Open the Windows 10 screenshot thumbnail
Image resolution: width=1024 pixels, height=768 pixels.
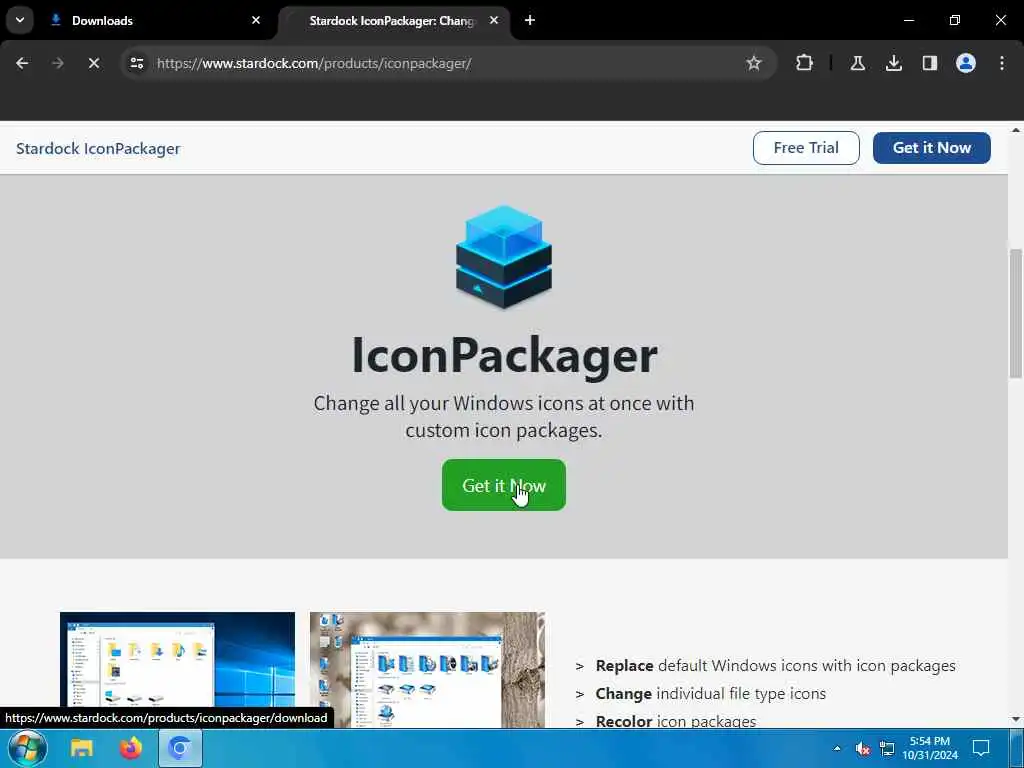coord(177,669)
